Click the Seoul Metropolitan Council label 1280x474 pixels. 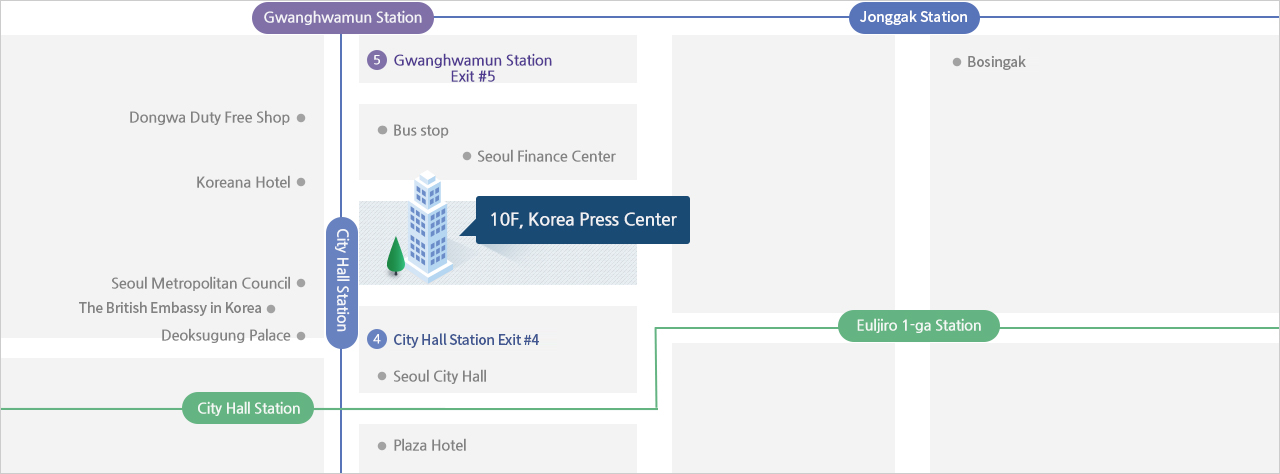pos(201,283)
